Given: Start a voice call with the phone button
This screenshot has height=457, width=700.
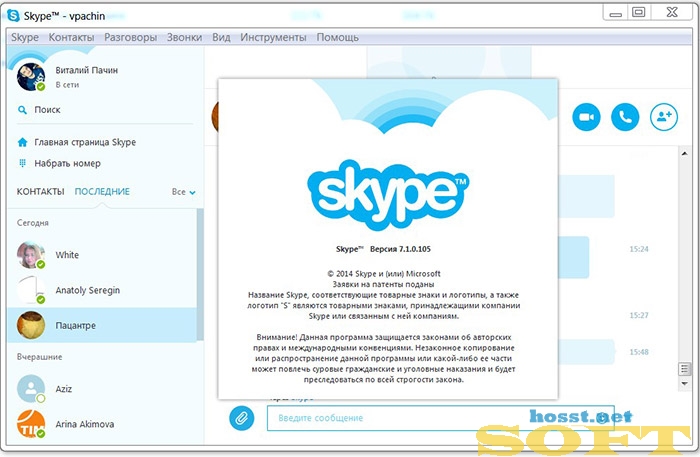Looking at the screenshot, I should point(625,117).
